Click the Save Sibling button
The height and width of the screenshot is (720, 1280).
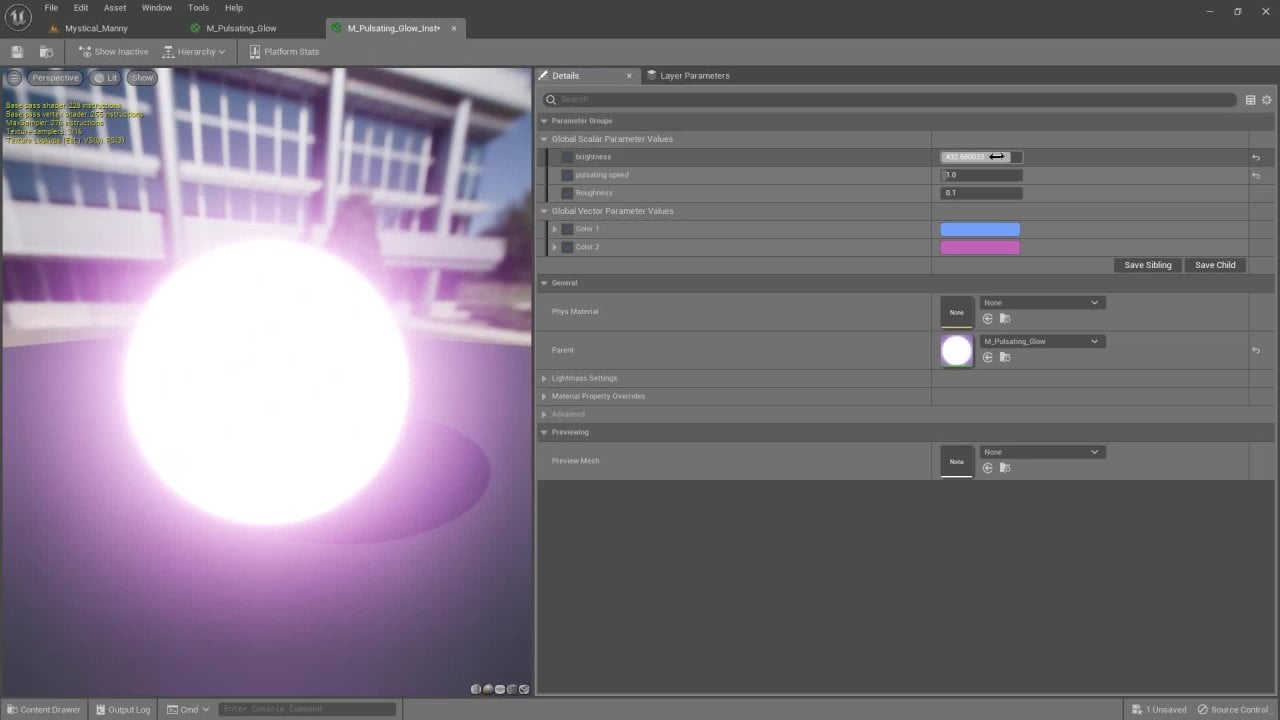click(x=1147, y=265)
